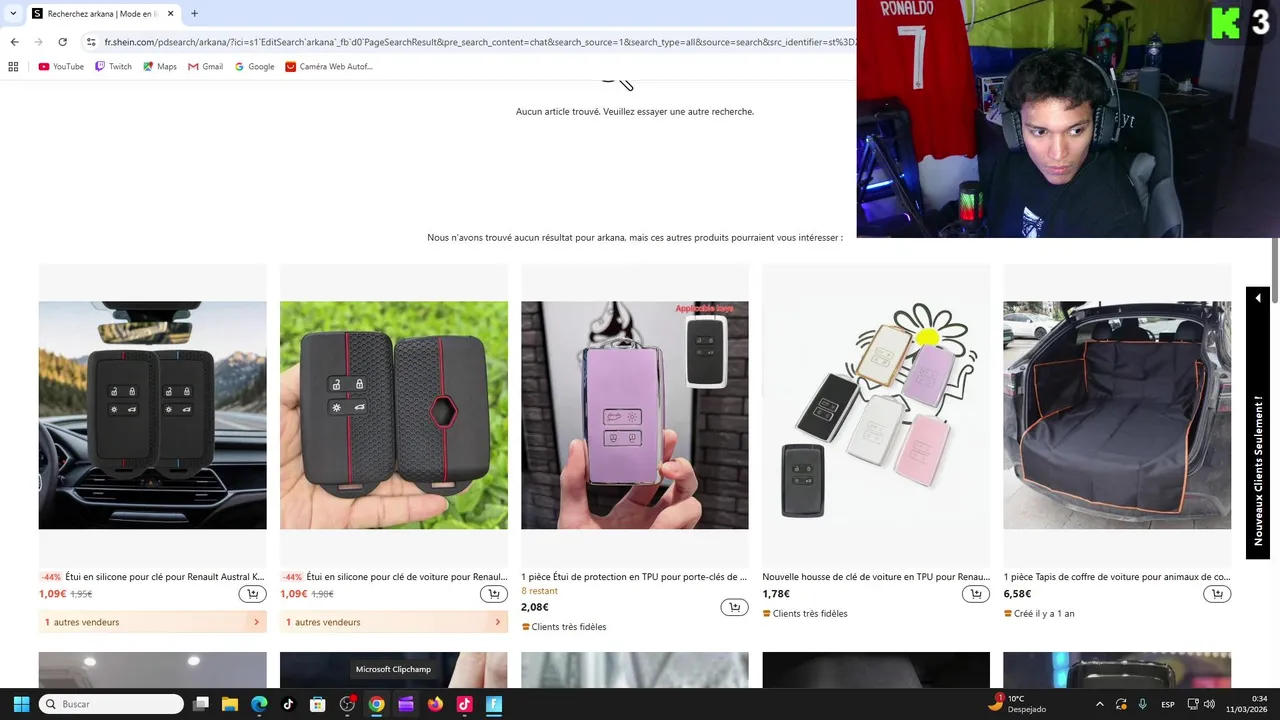Open the car trunk mat product image
The width and height of the screenshot is (1280, 720).
pos(1117,415)
